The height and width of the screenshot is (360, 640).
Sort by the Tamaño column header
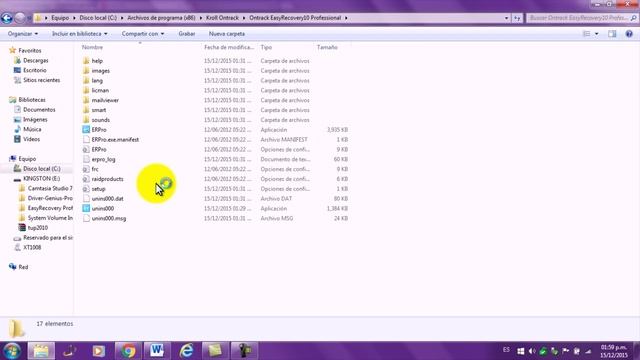(x=327, y=47)
